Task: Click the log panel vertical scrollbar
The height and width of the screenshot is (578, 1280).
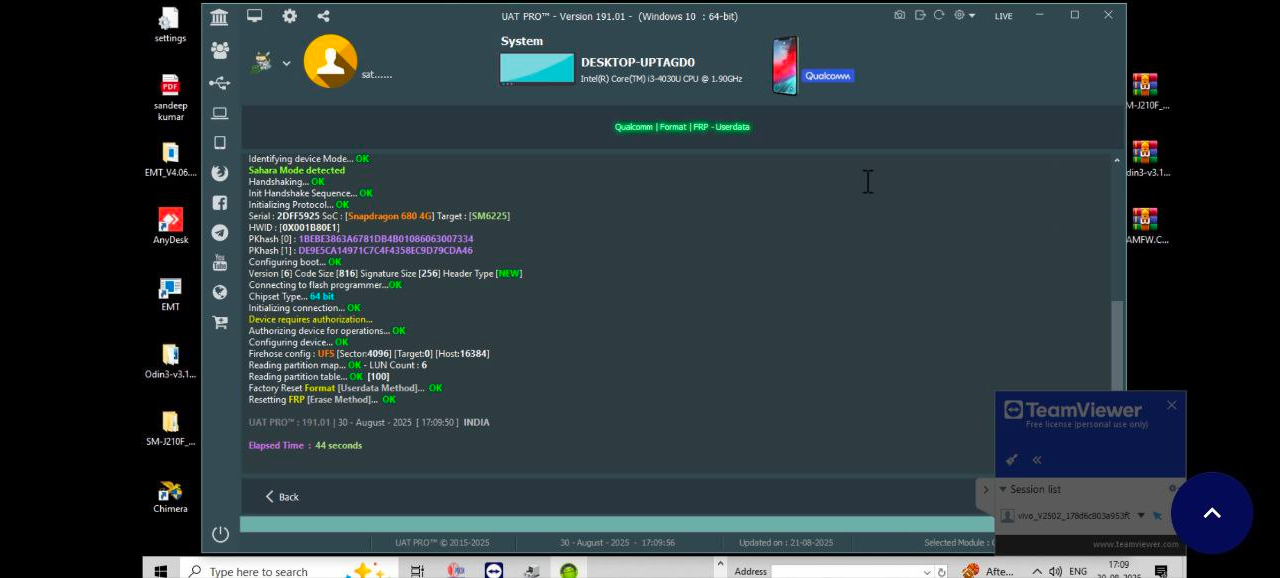Action: click(x=1117, y=340)
